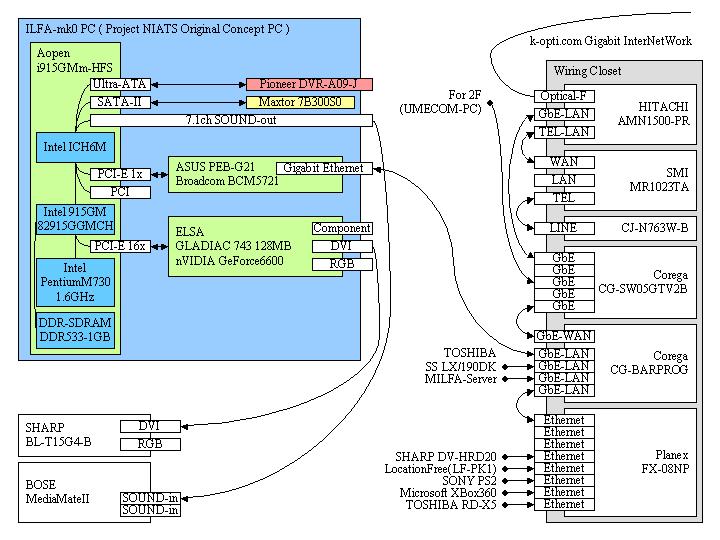This screenshot has height=540, width=720.
Task: Click the Intel PentiumM730 1.6GHz block
Action: (x=75, y=283)
